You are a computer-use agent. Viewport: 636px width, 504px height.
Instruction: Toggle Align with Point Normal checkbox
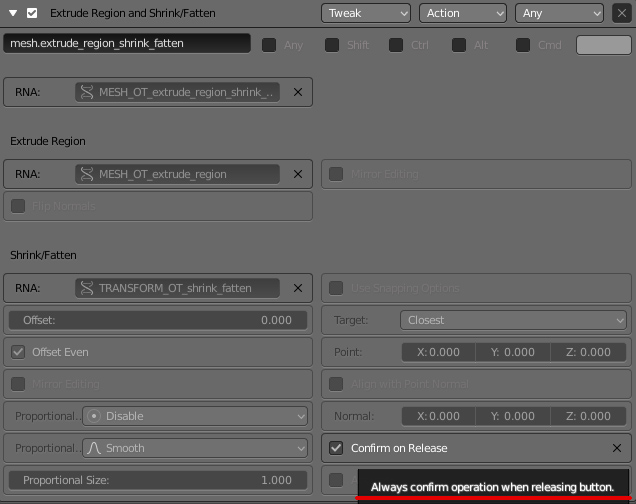[336, 384]
